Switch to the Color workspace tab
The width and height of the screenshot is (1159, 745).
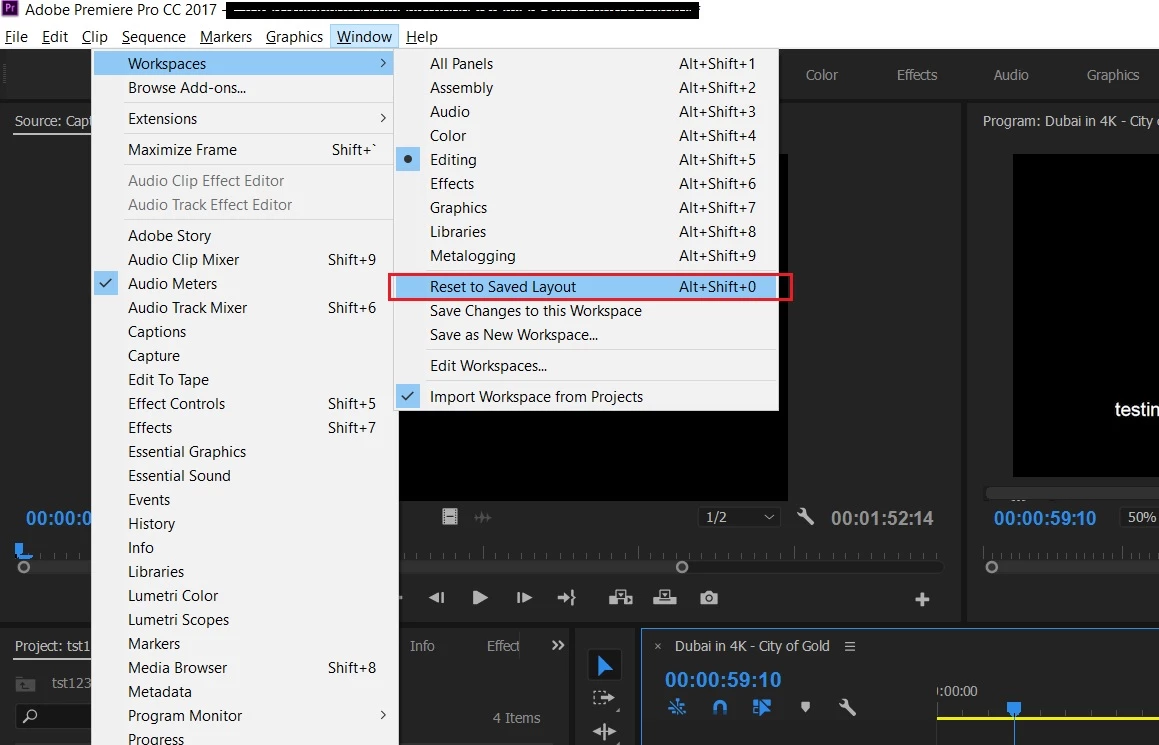[x=821, y=75]
